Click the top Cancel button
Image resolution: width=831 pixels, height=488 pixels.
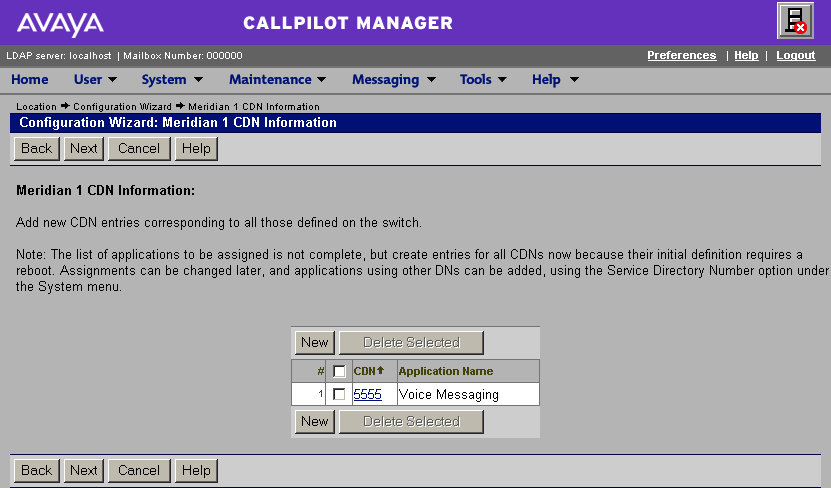(x=139, y=148)
